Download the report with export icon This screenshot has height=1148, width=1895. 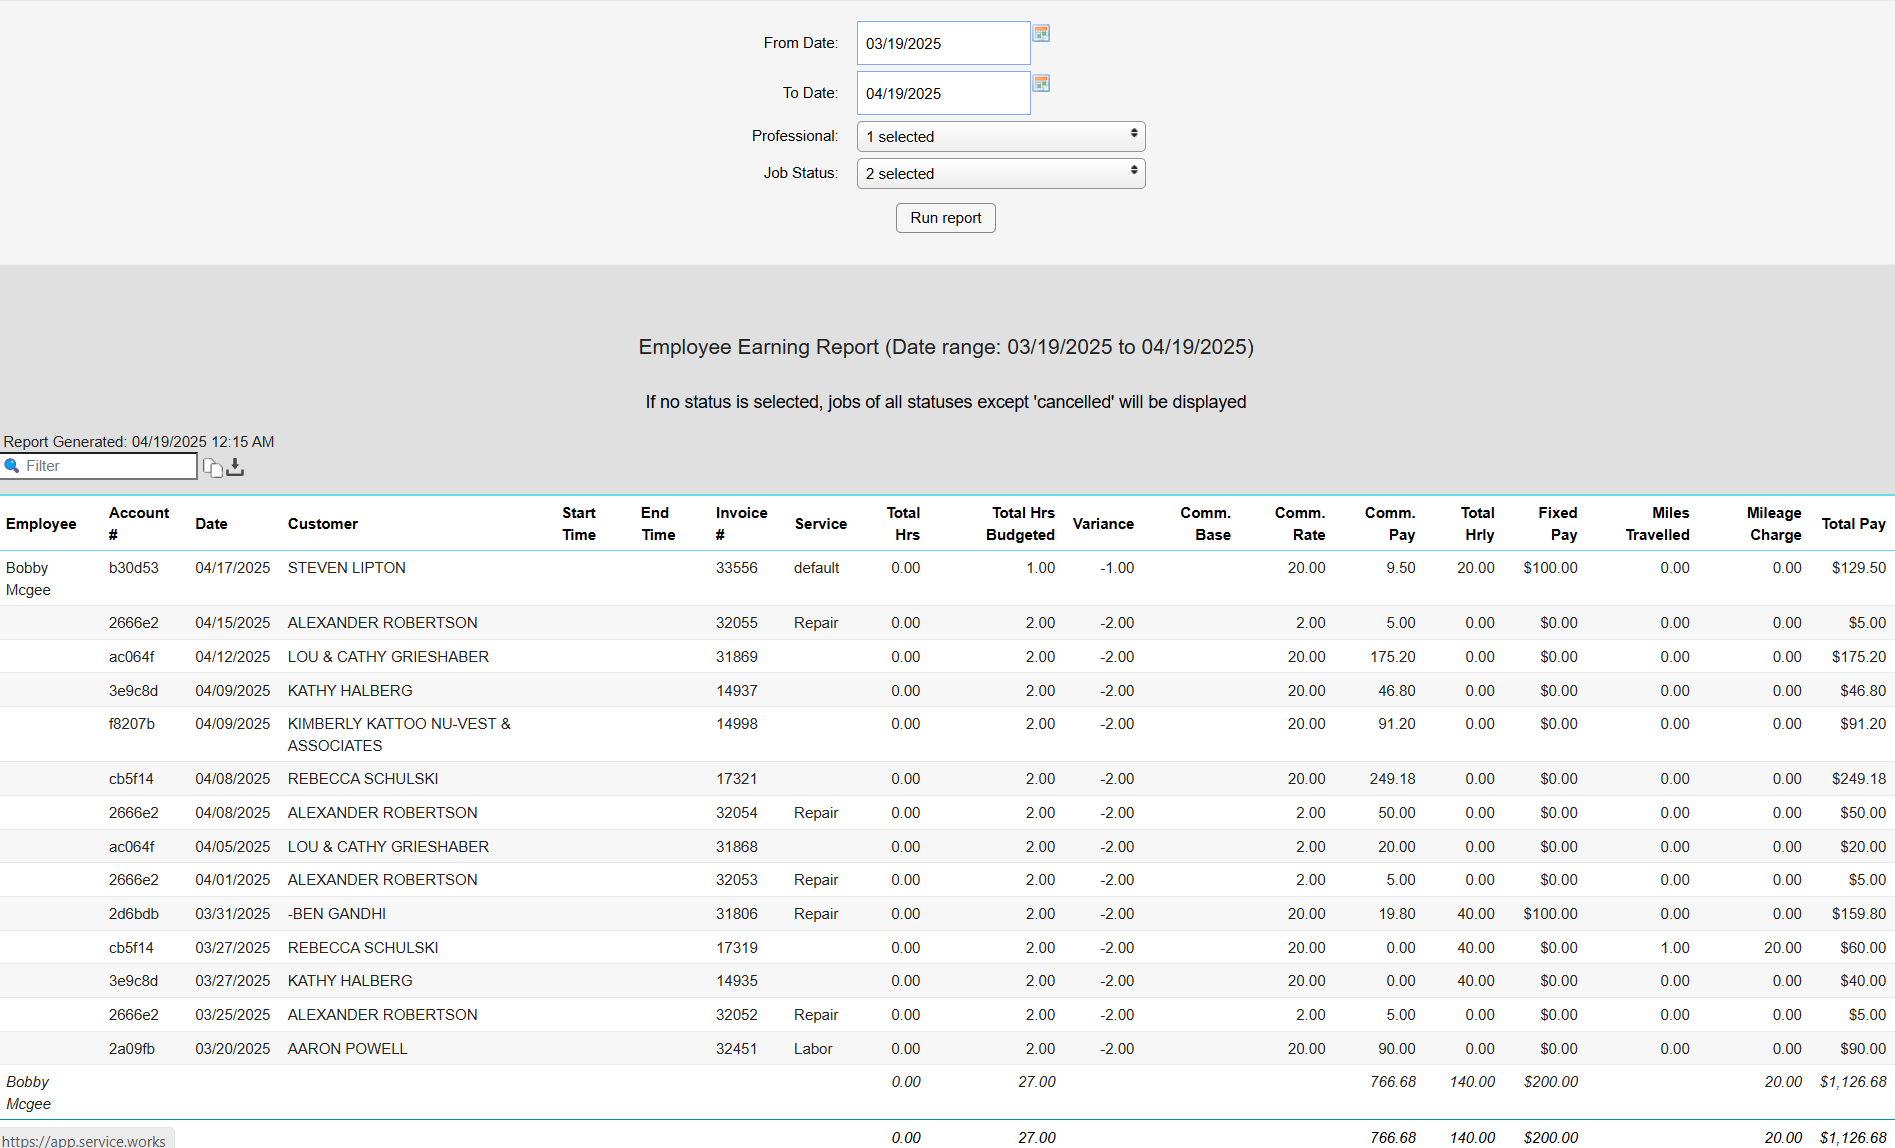(235, 467)
